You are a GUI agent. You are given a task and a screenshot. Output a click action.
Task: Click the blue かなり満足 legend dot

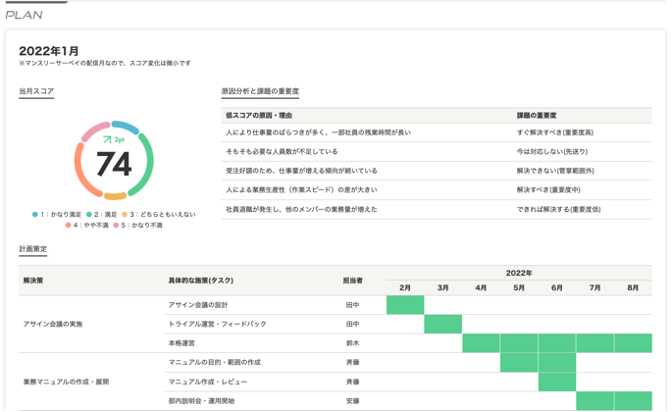(x=35, y=215)
